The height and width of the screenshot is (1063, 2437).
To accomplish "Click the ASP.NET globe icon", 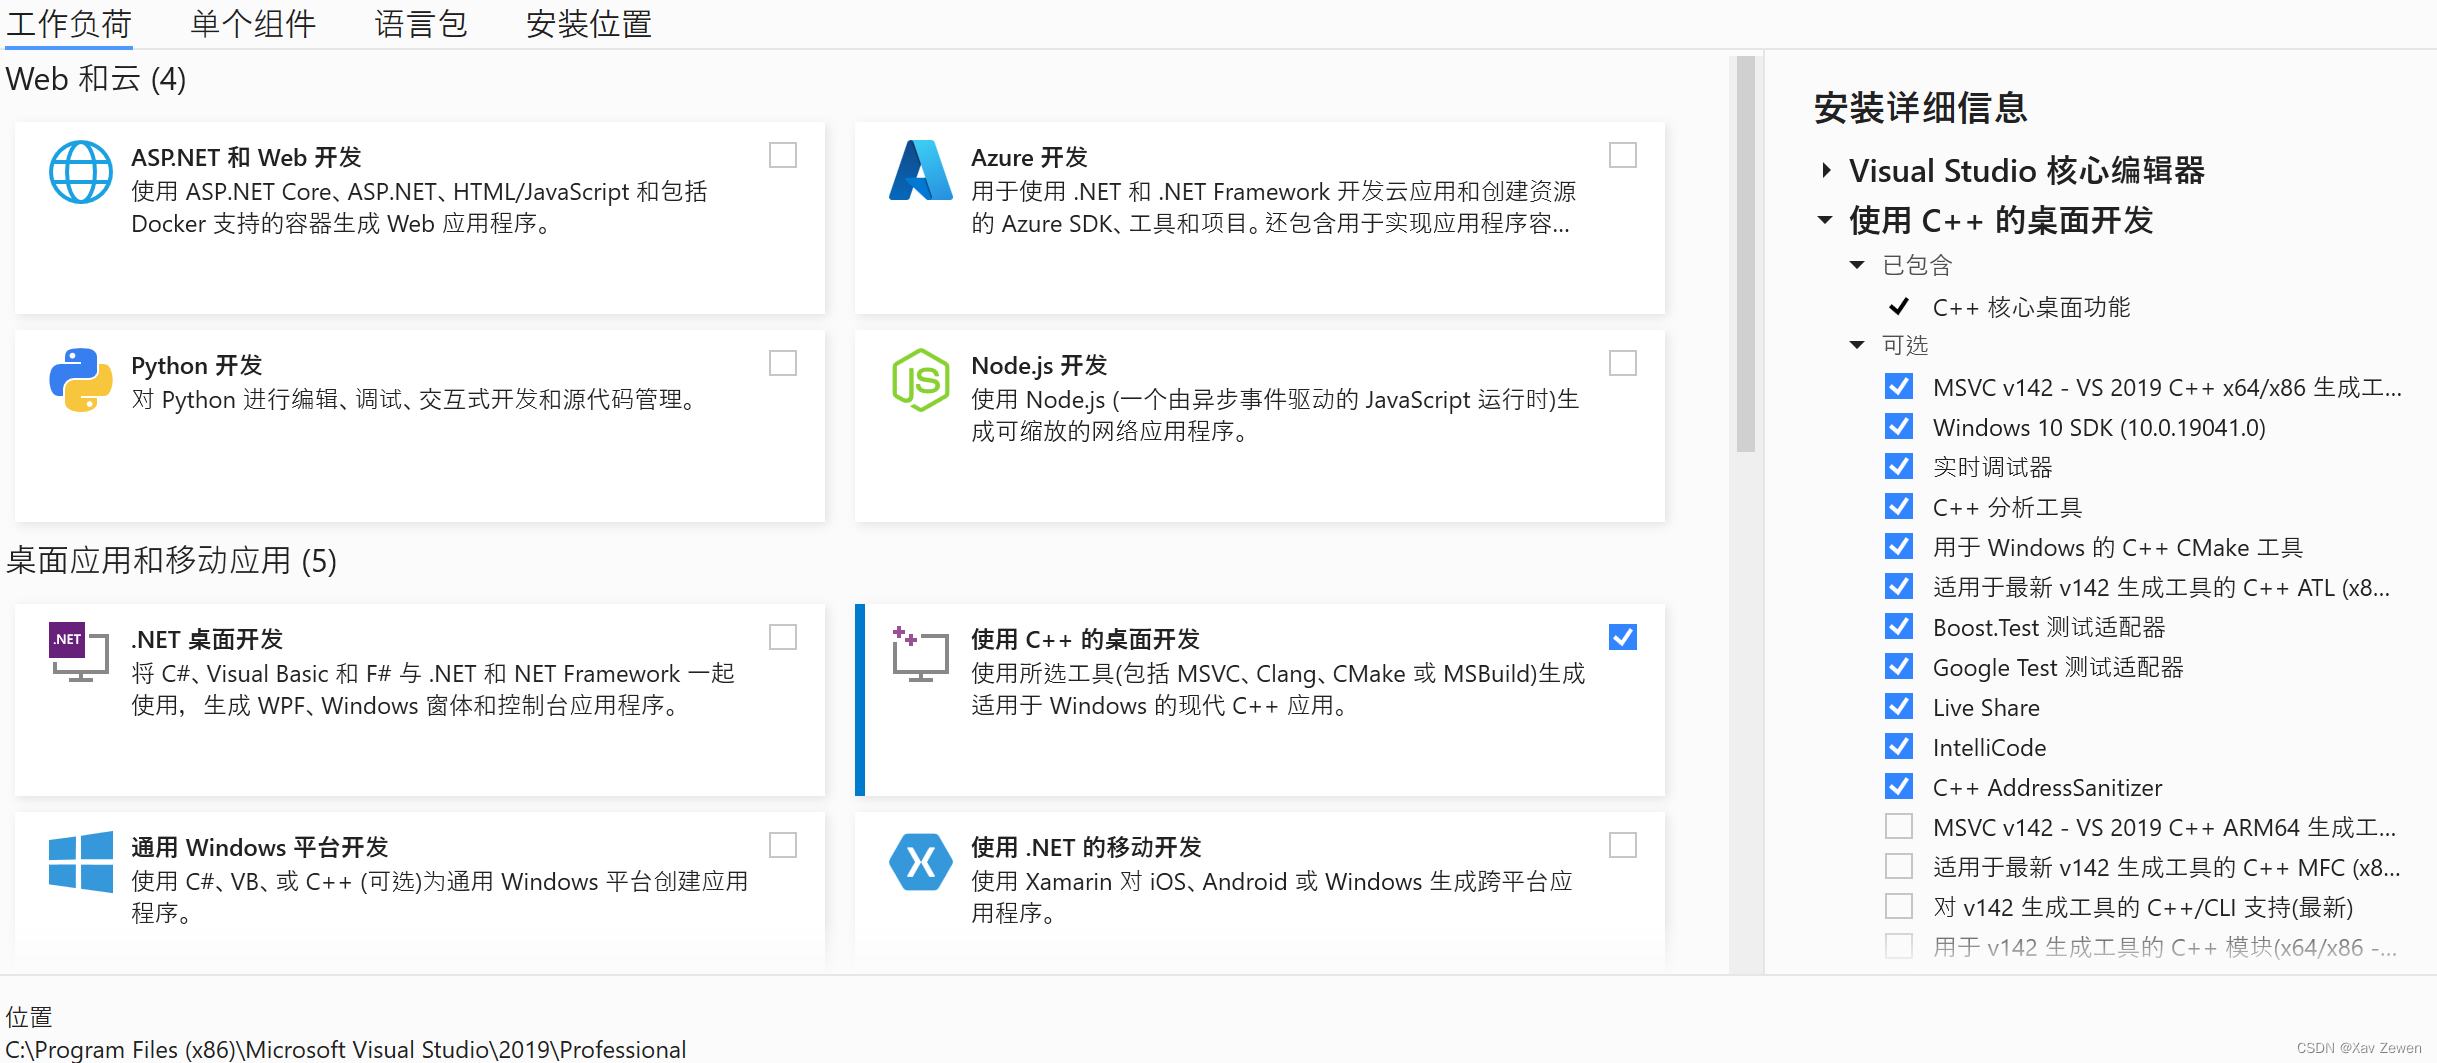I will click(81, 172).
